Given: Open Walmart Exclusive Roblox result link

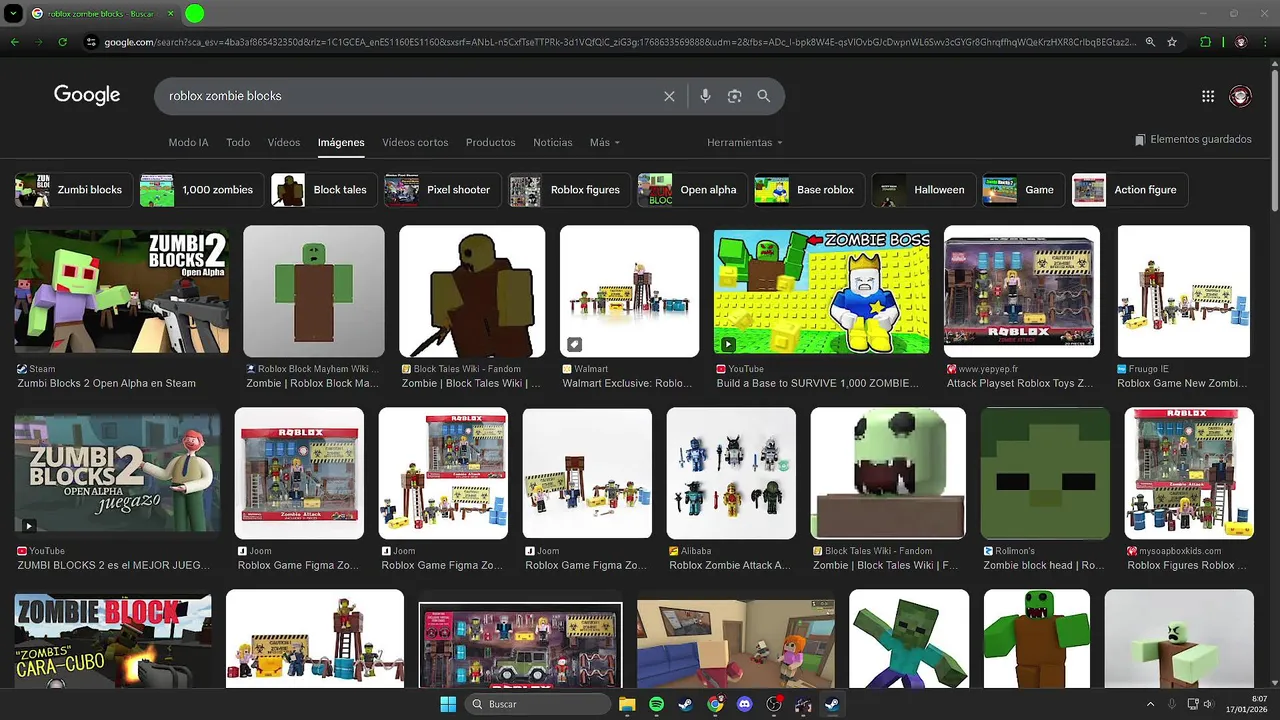Looking at the screenshot, I should (x=627, y=383).
